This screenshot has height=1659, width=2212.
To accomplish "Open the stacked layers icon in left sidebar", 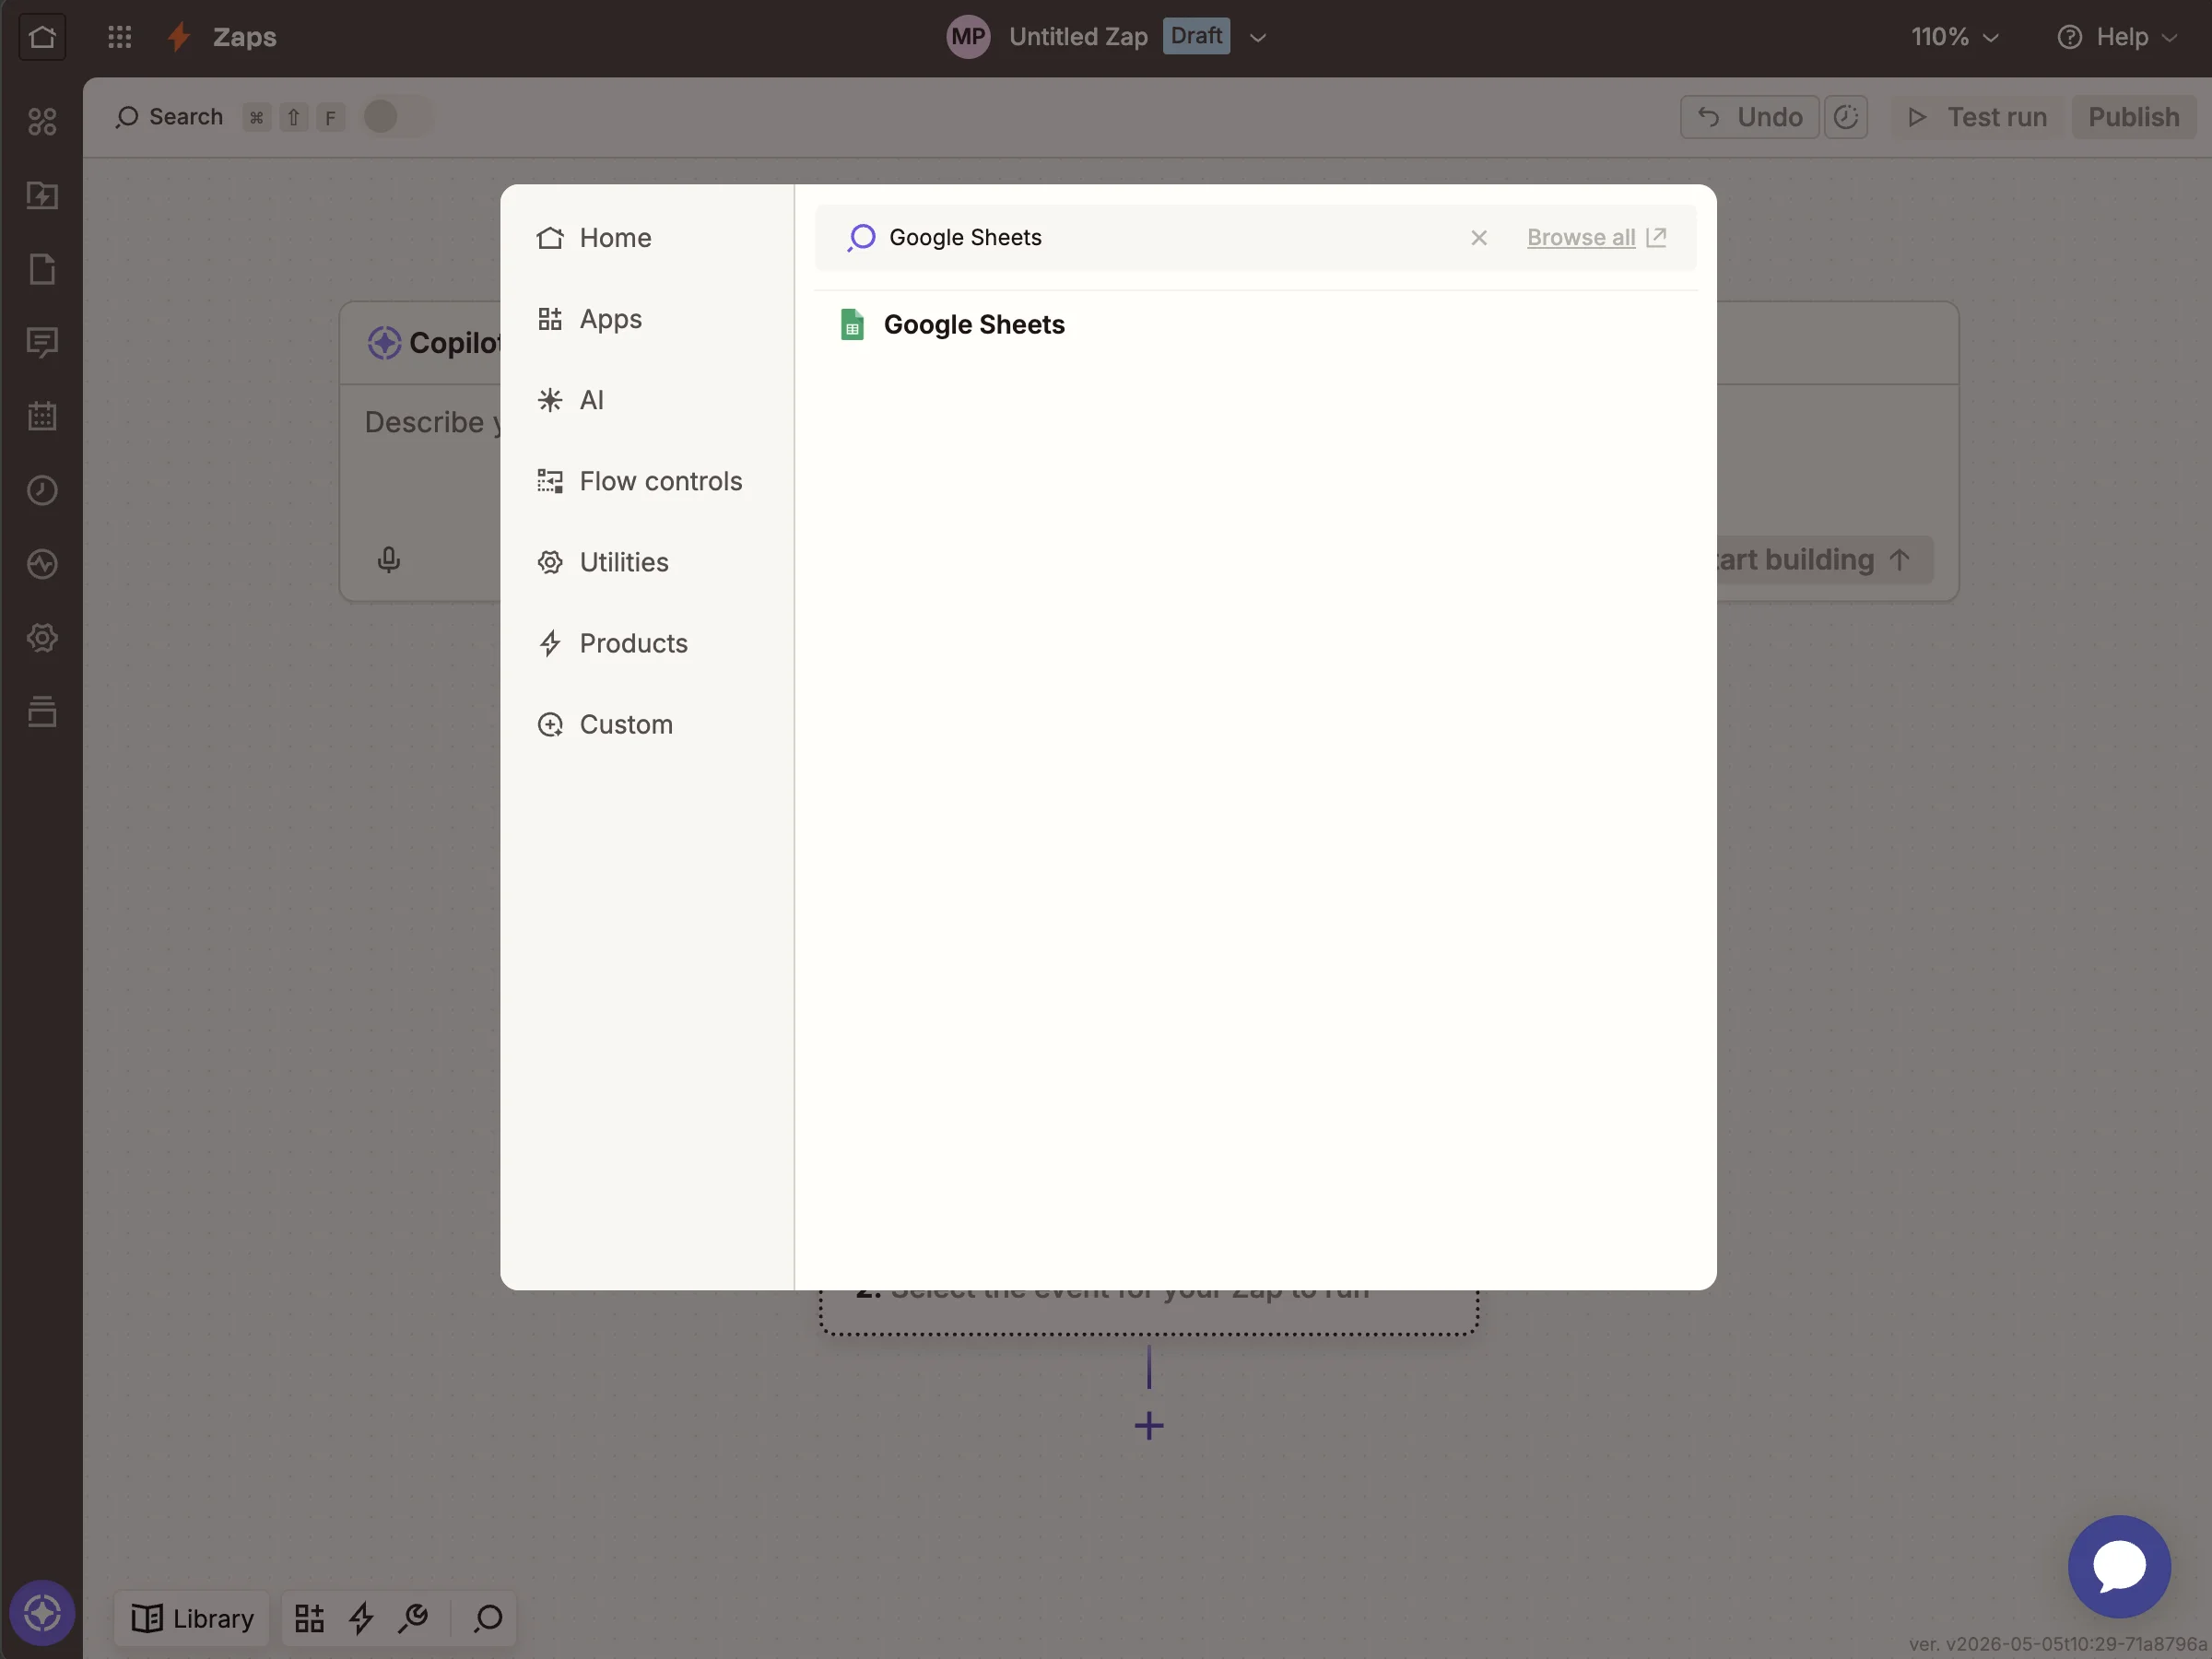I will coord(42,711).
